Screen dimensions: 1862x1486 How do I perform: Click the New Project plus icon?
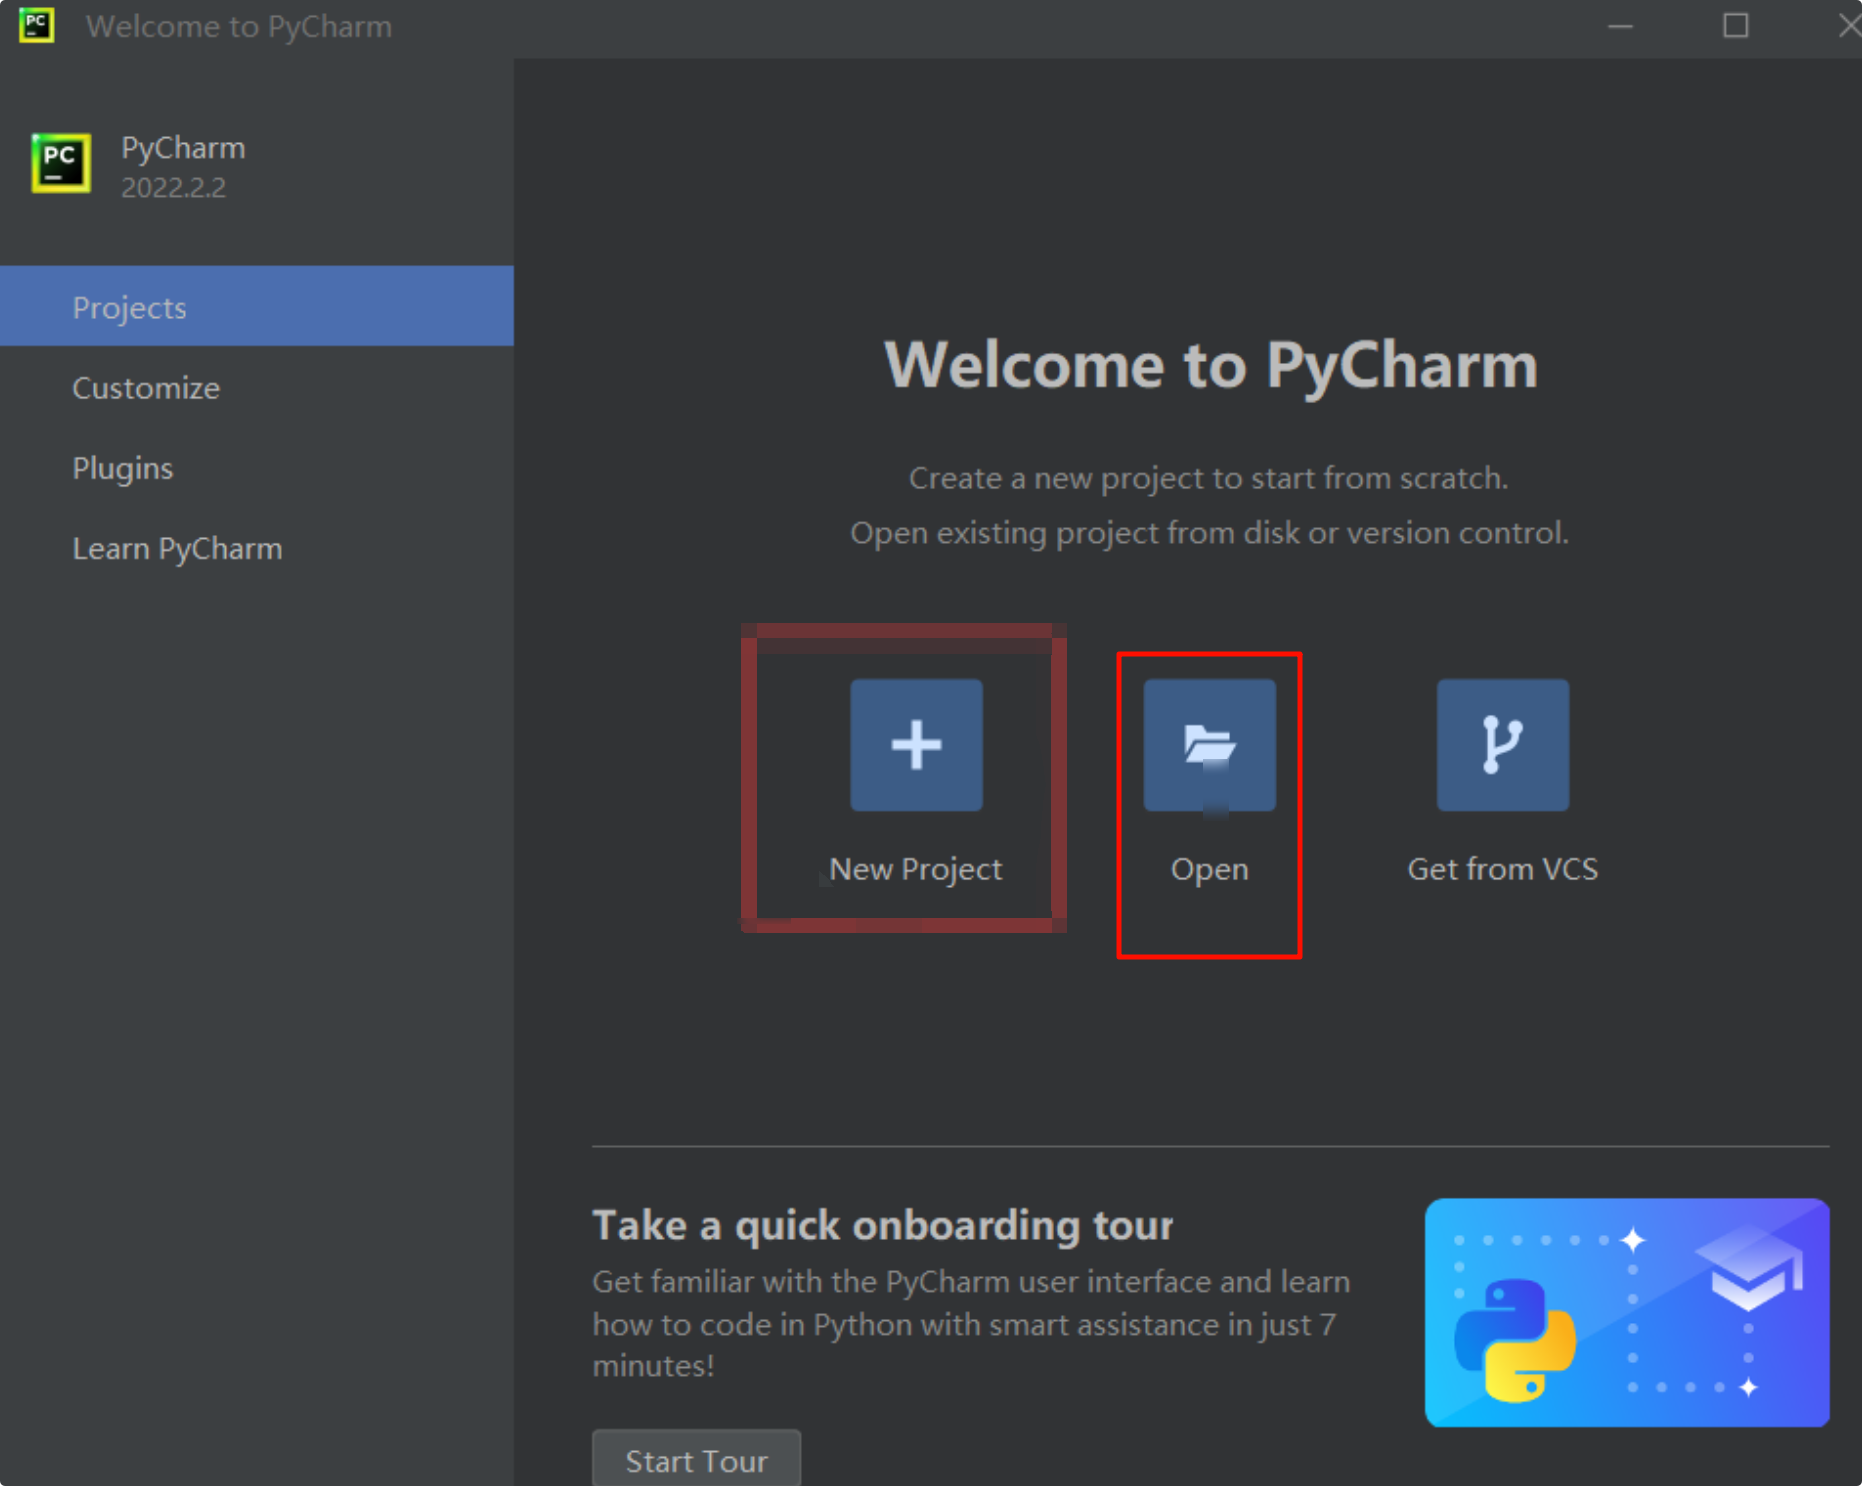pyautogui.click(x=916, y=745)
